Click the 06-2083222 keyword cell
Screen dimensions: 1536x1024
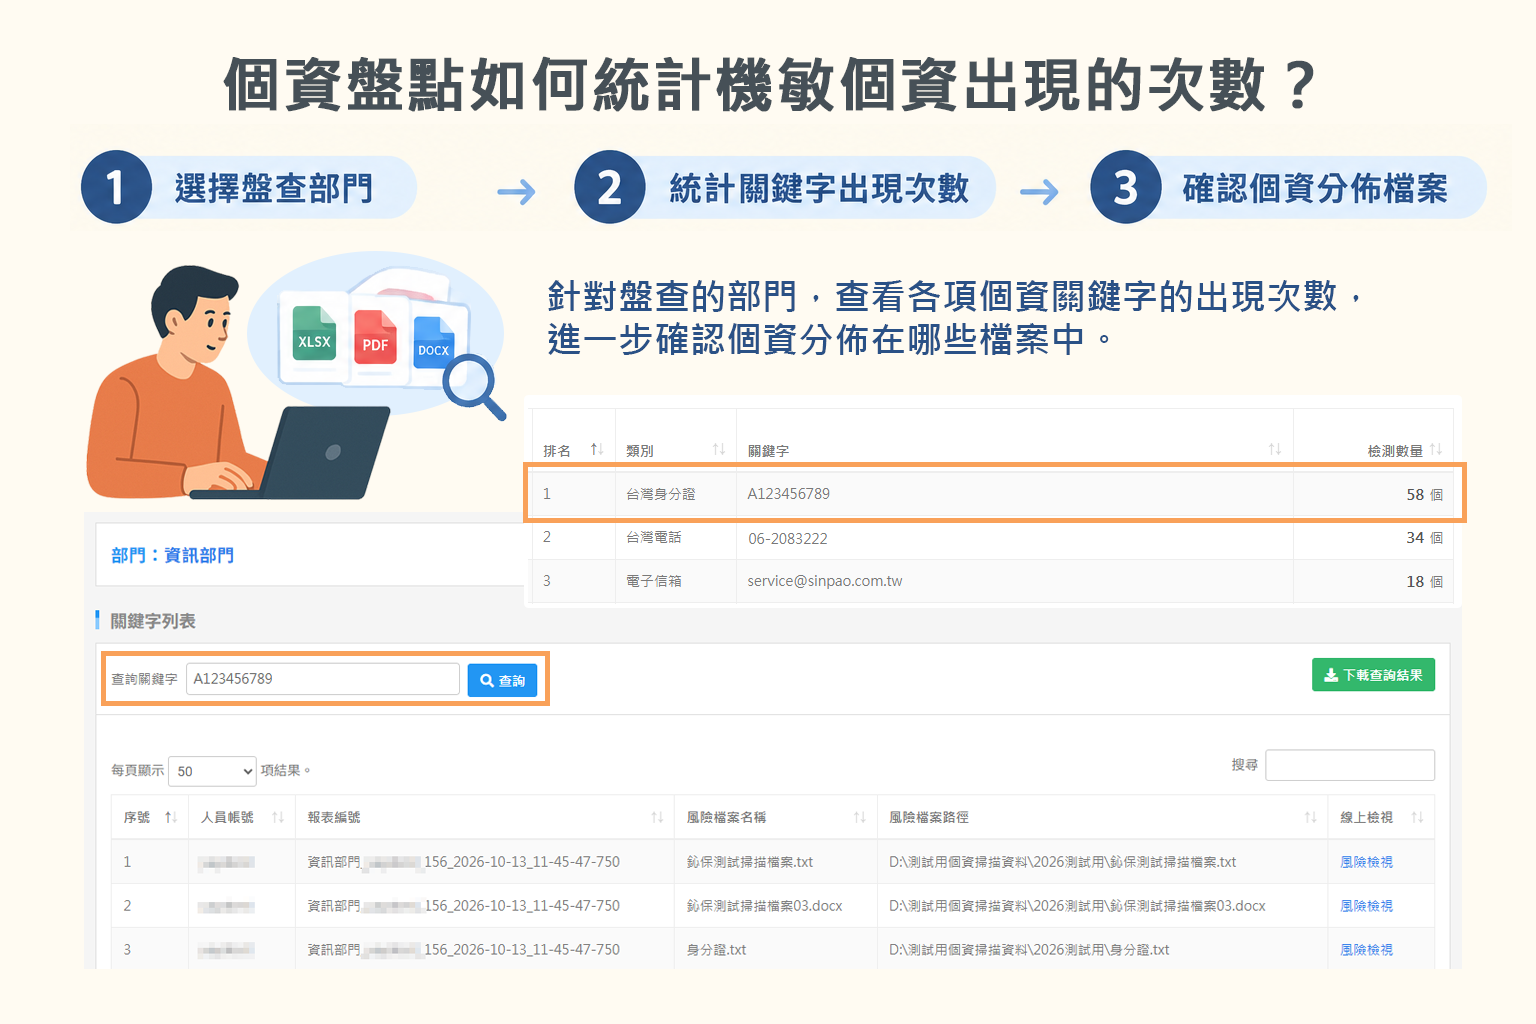788,539
